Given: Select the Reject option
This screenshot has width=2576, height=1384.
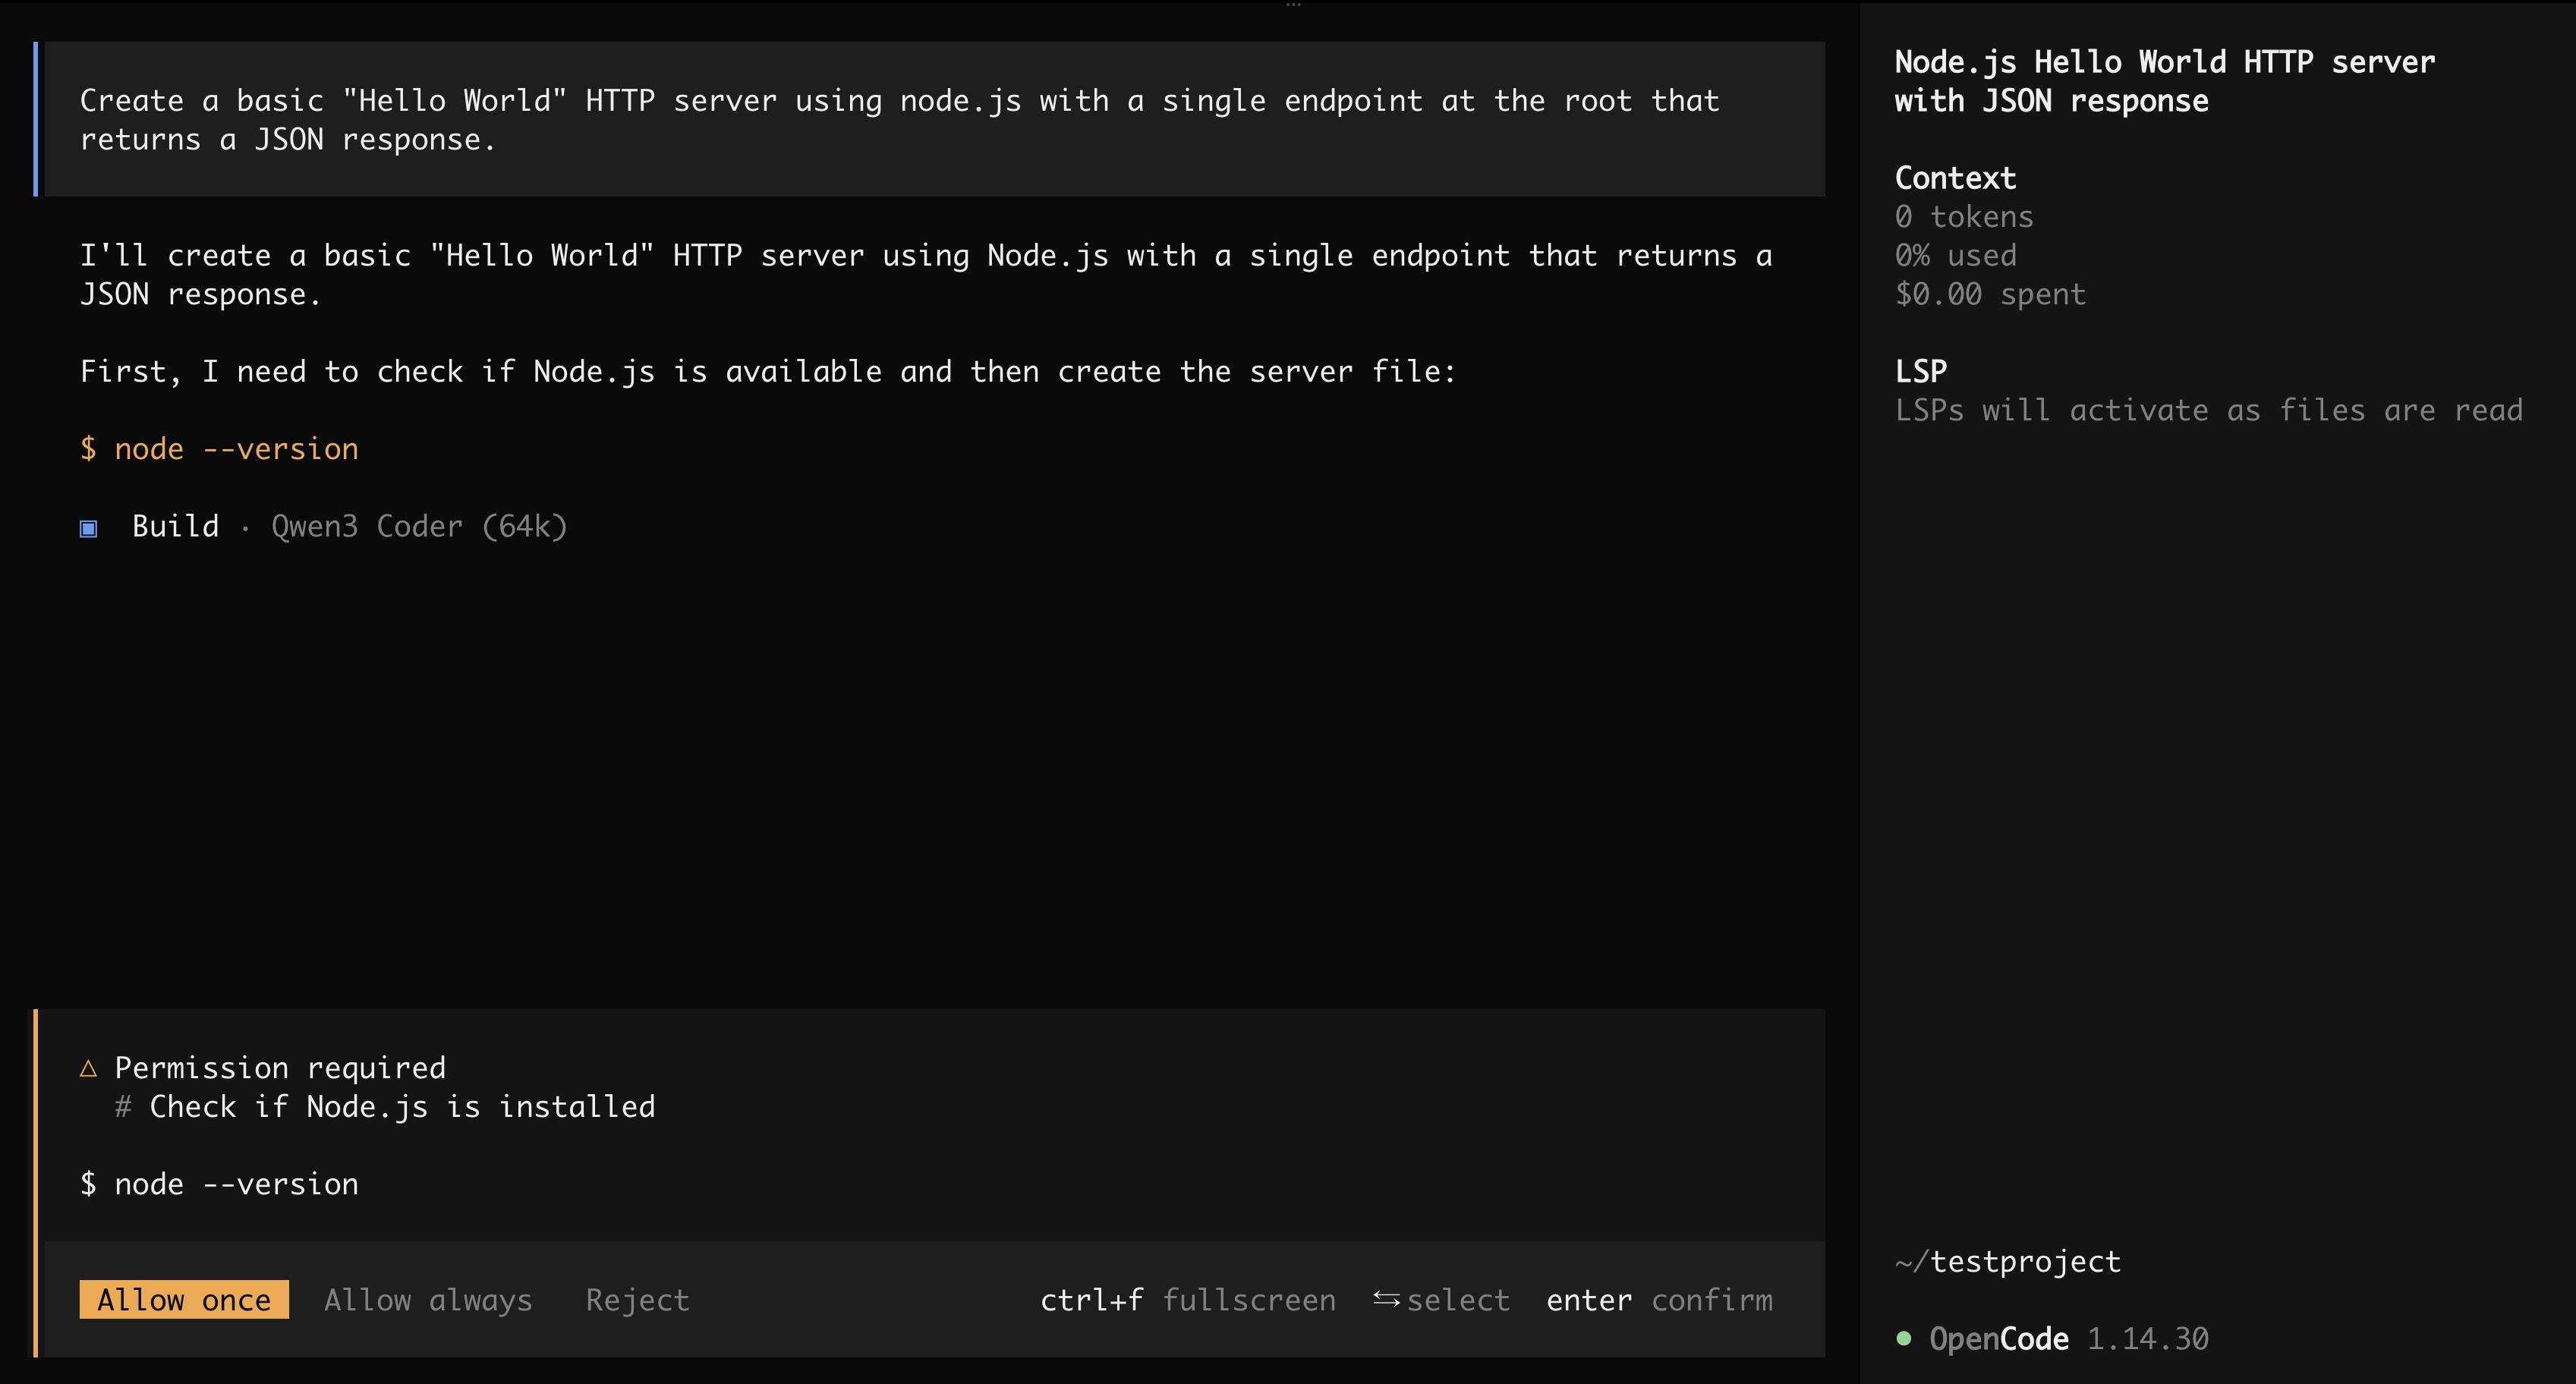Looking at the screenshot, I should tap(637, 1299).
